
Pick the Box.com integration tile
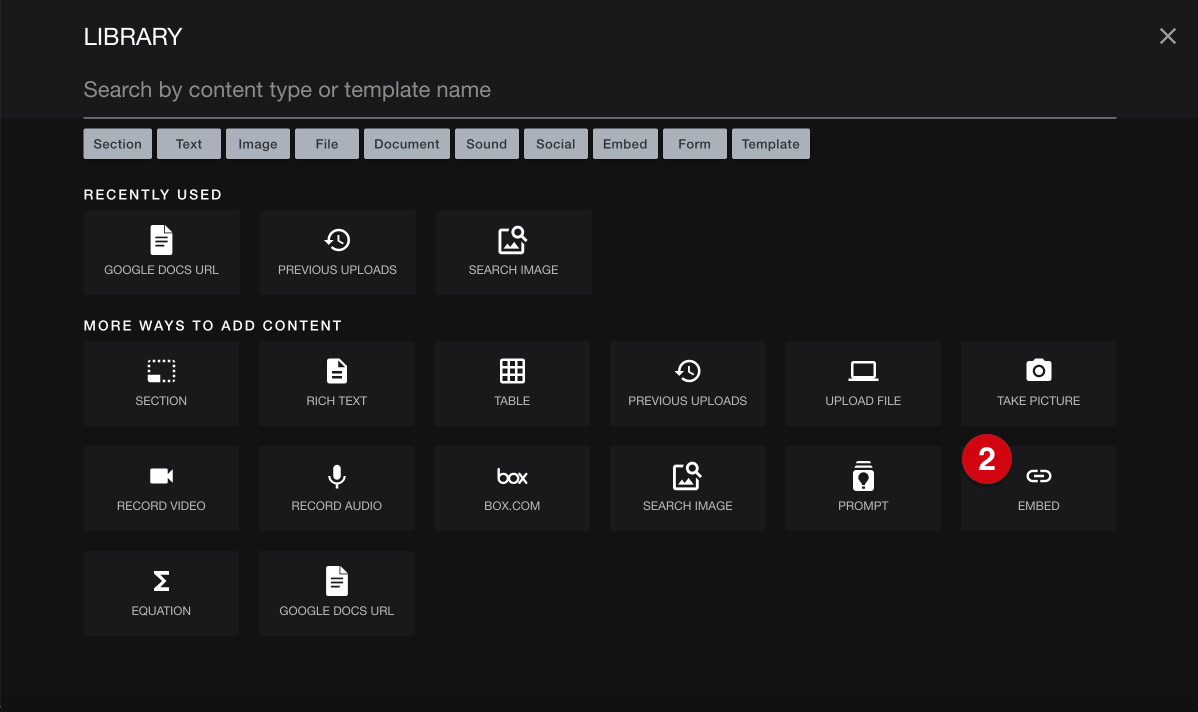coord(512,488)
